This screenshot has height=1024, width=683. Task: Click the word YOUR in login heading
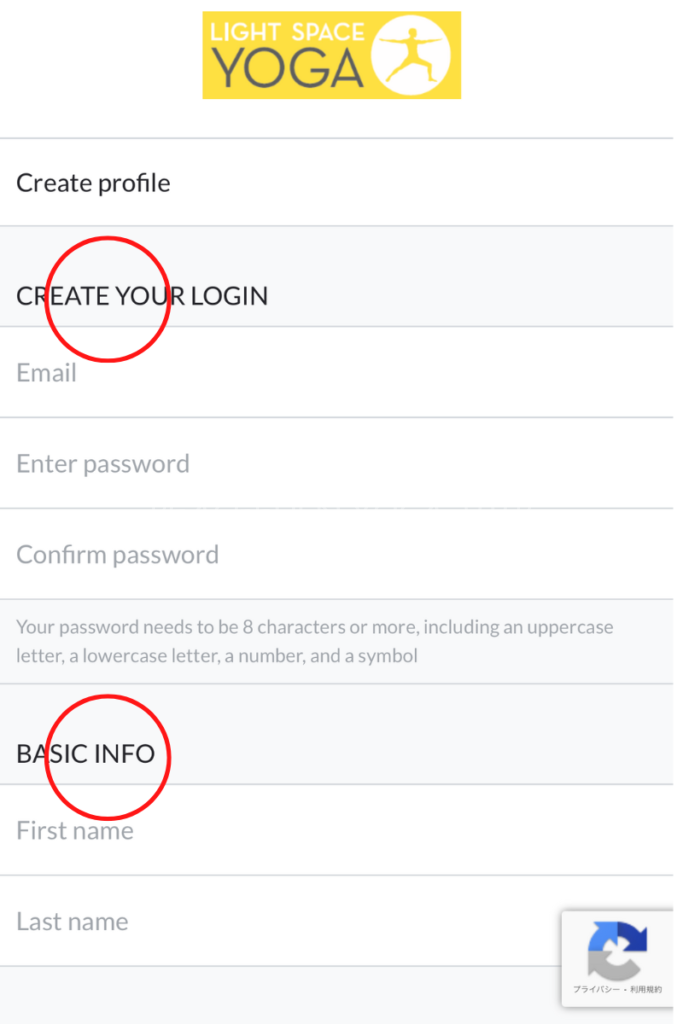coord(150,296)
